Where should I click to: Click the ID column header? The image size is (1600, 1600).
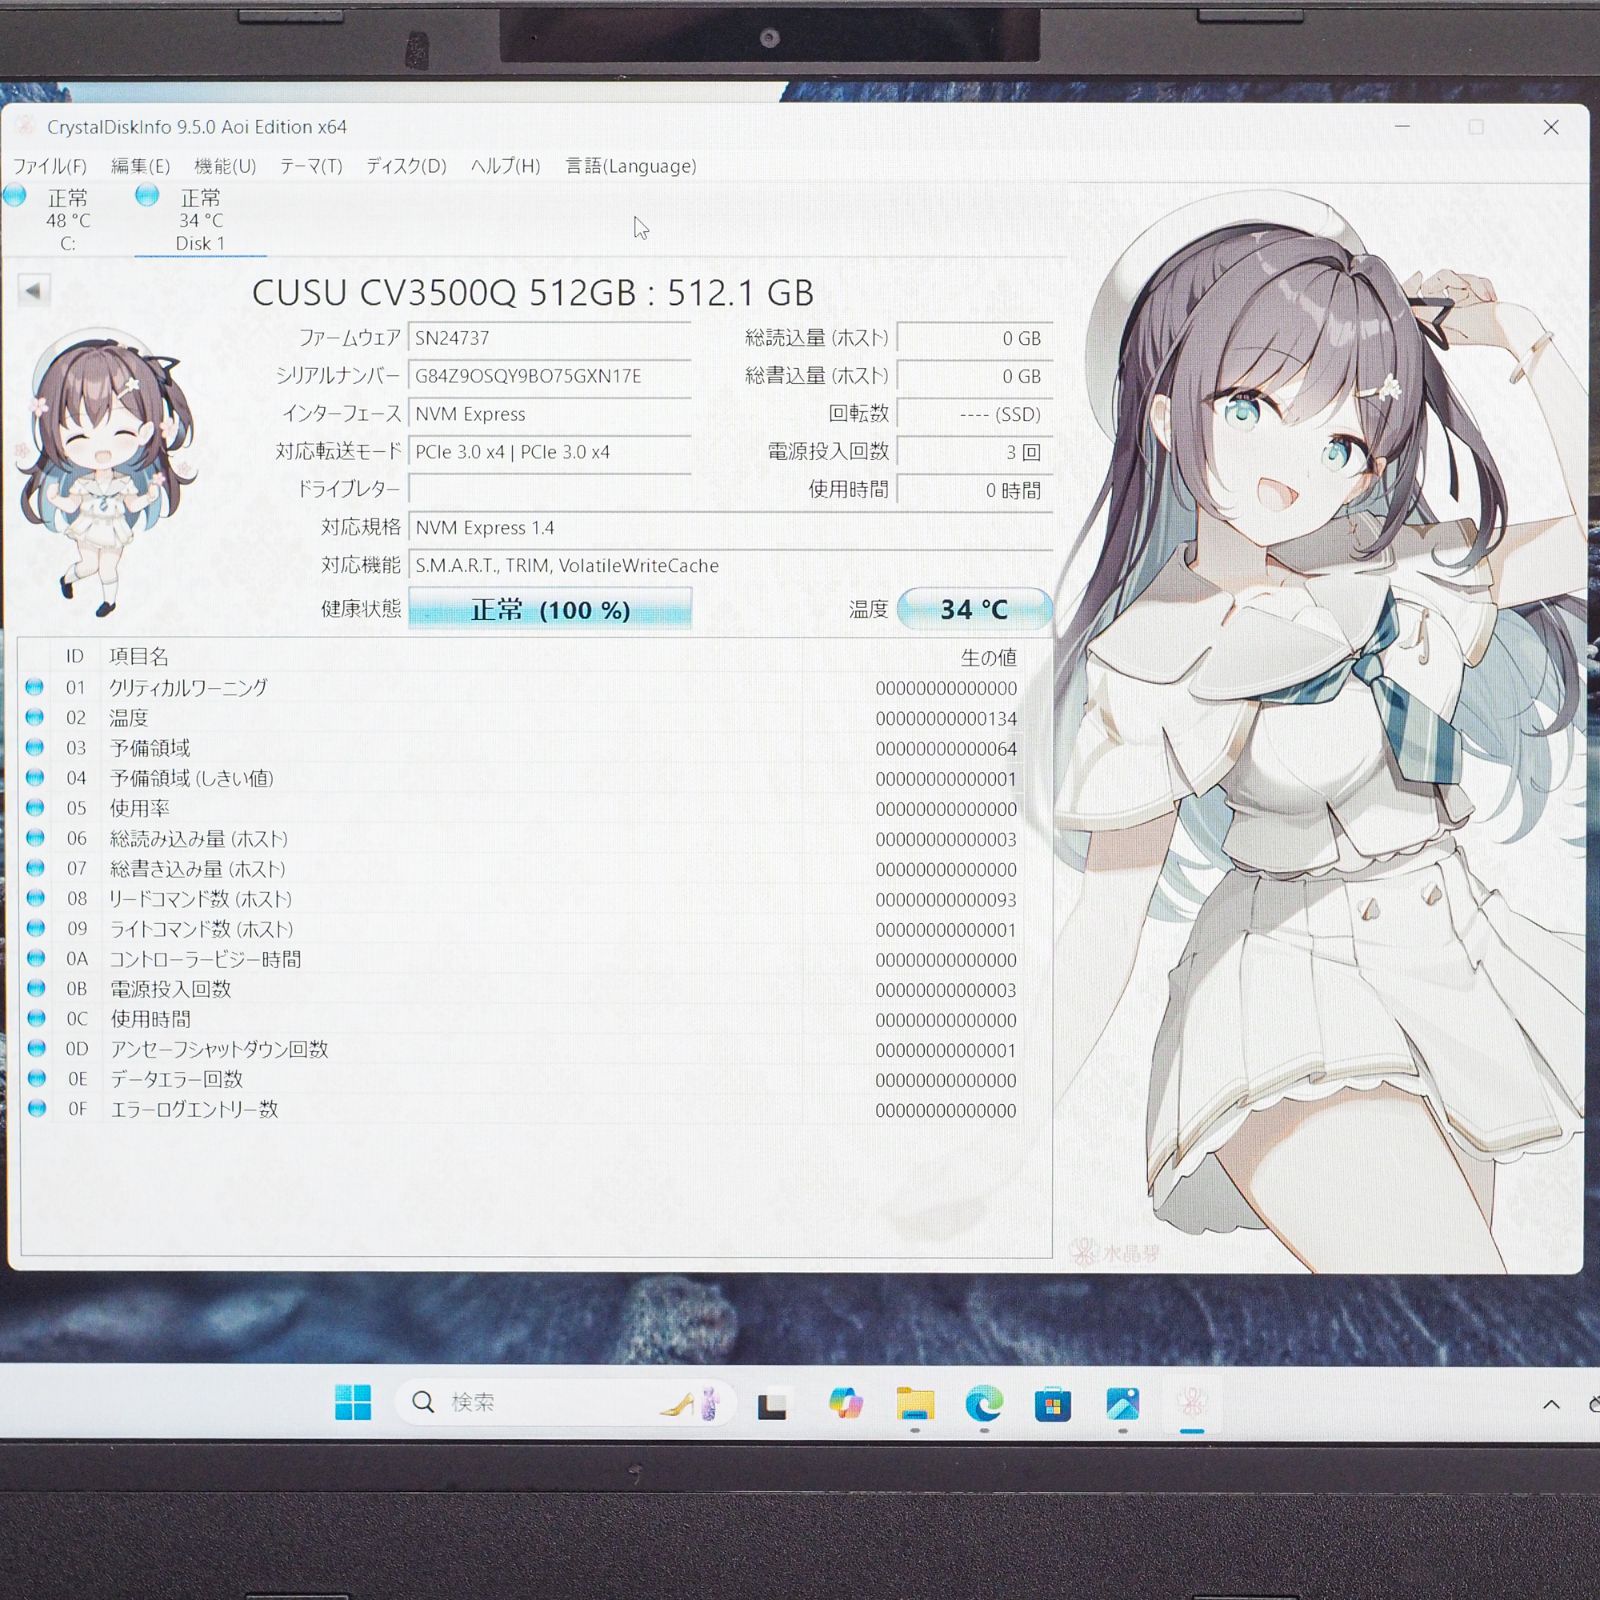coord(75,656)
